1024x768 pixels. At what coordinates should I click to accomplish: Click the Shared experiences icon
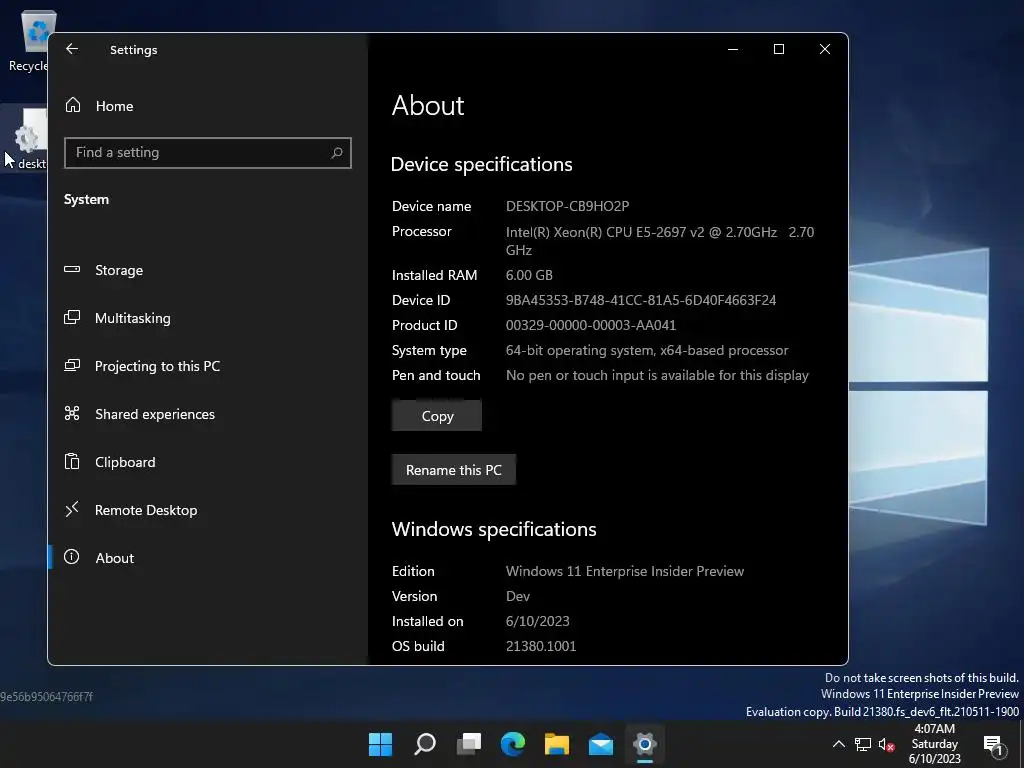pyautogui.click(x=72, y=413)
